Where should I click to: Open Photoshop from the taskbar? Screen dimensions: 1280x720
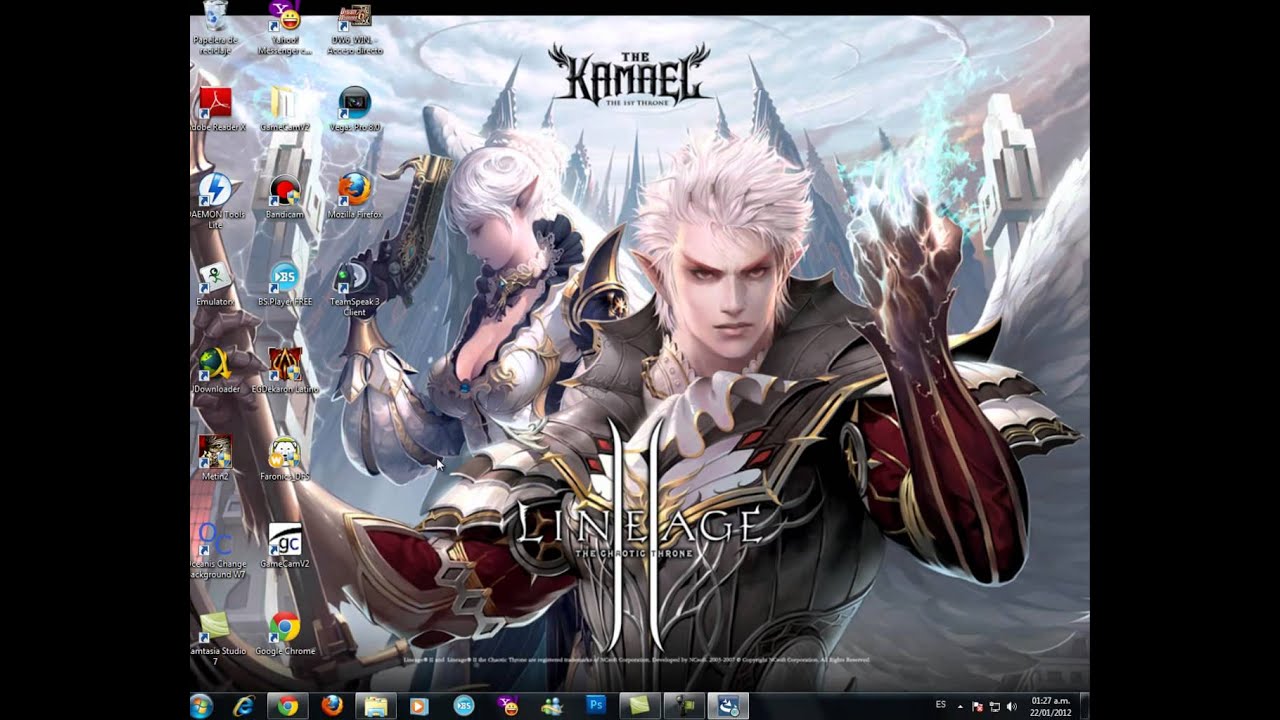pos(596,706)
